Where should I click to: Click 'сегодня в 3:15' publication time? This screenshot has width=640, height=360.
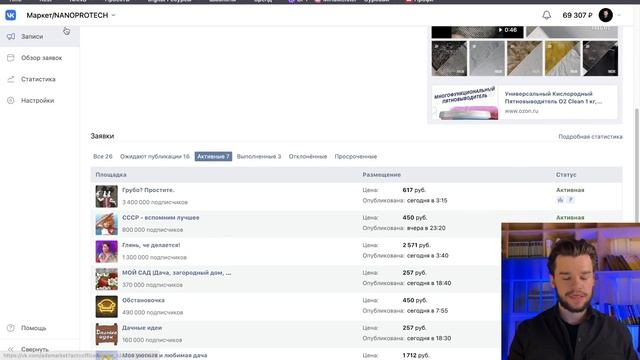(427, 200)
